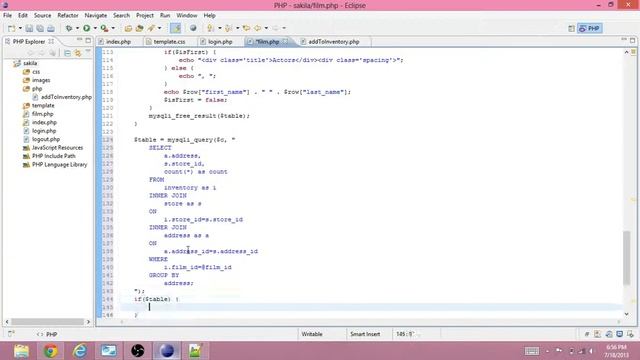Viewport: 640px width, 360px height.
Task: Open the Previous Annotation dropdown arrow
Action: 238,28
